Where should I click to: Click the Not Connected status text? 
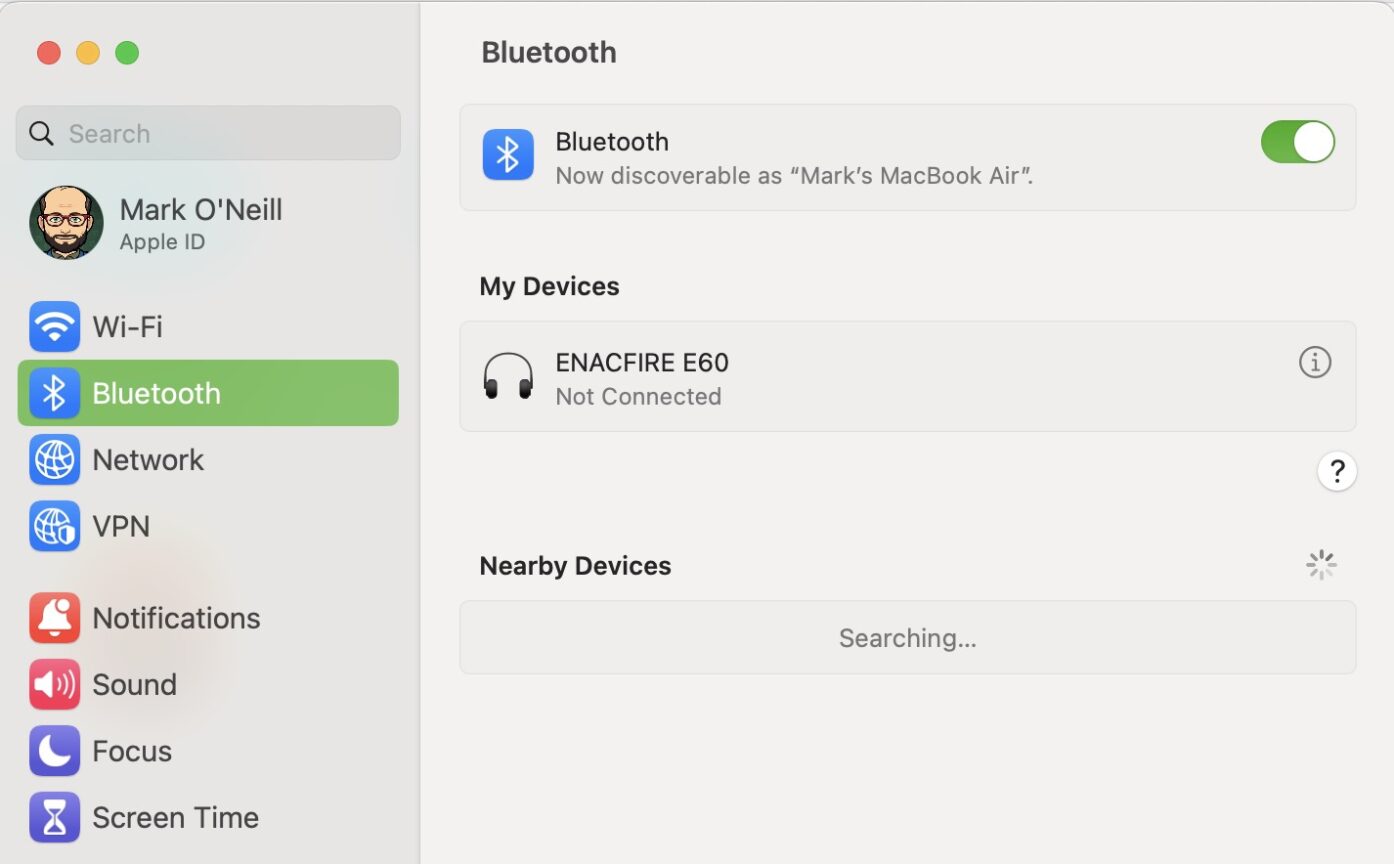[x=638, y=396]
